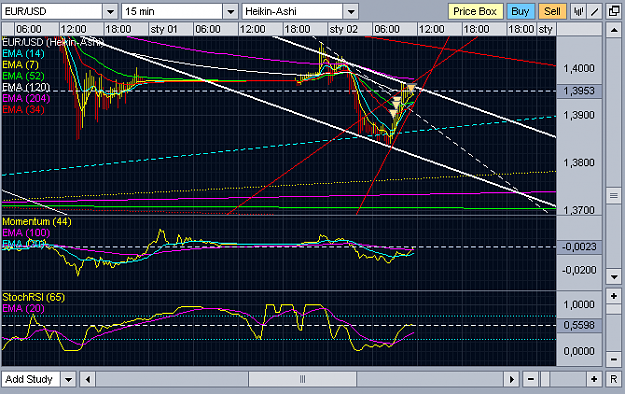Screen dimensions: 625x394
Task: Click the sty 02 date label
Action: click(343, 30)
